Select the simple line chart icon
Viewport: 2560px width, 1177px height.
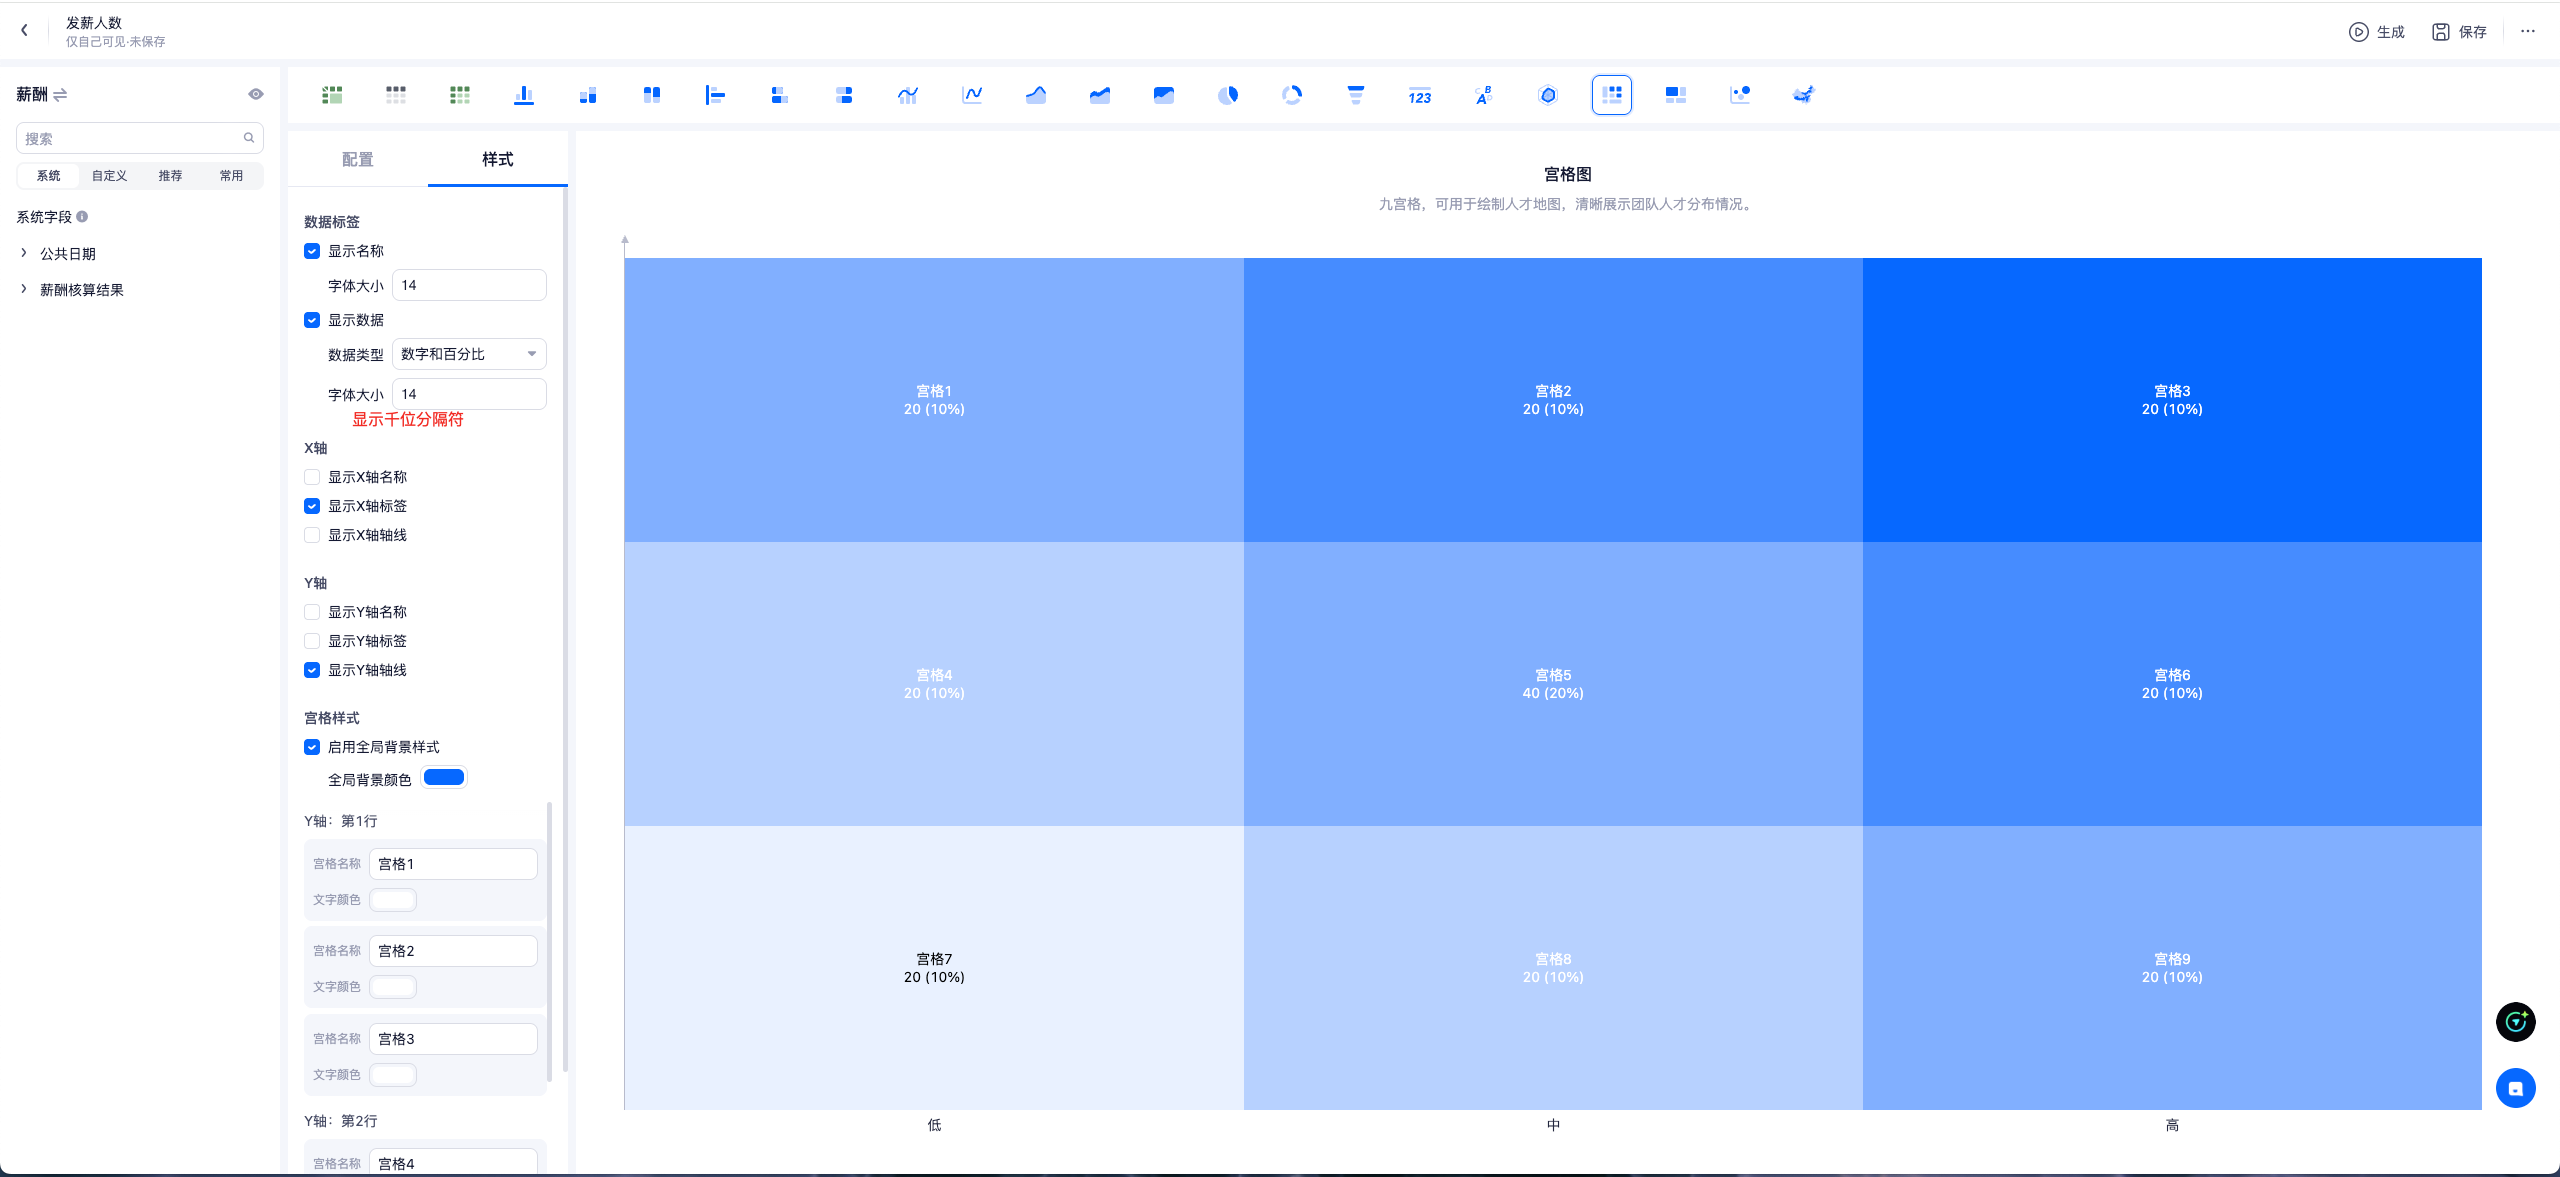pyautogui.click(x=972, y=95)
